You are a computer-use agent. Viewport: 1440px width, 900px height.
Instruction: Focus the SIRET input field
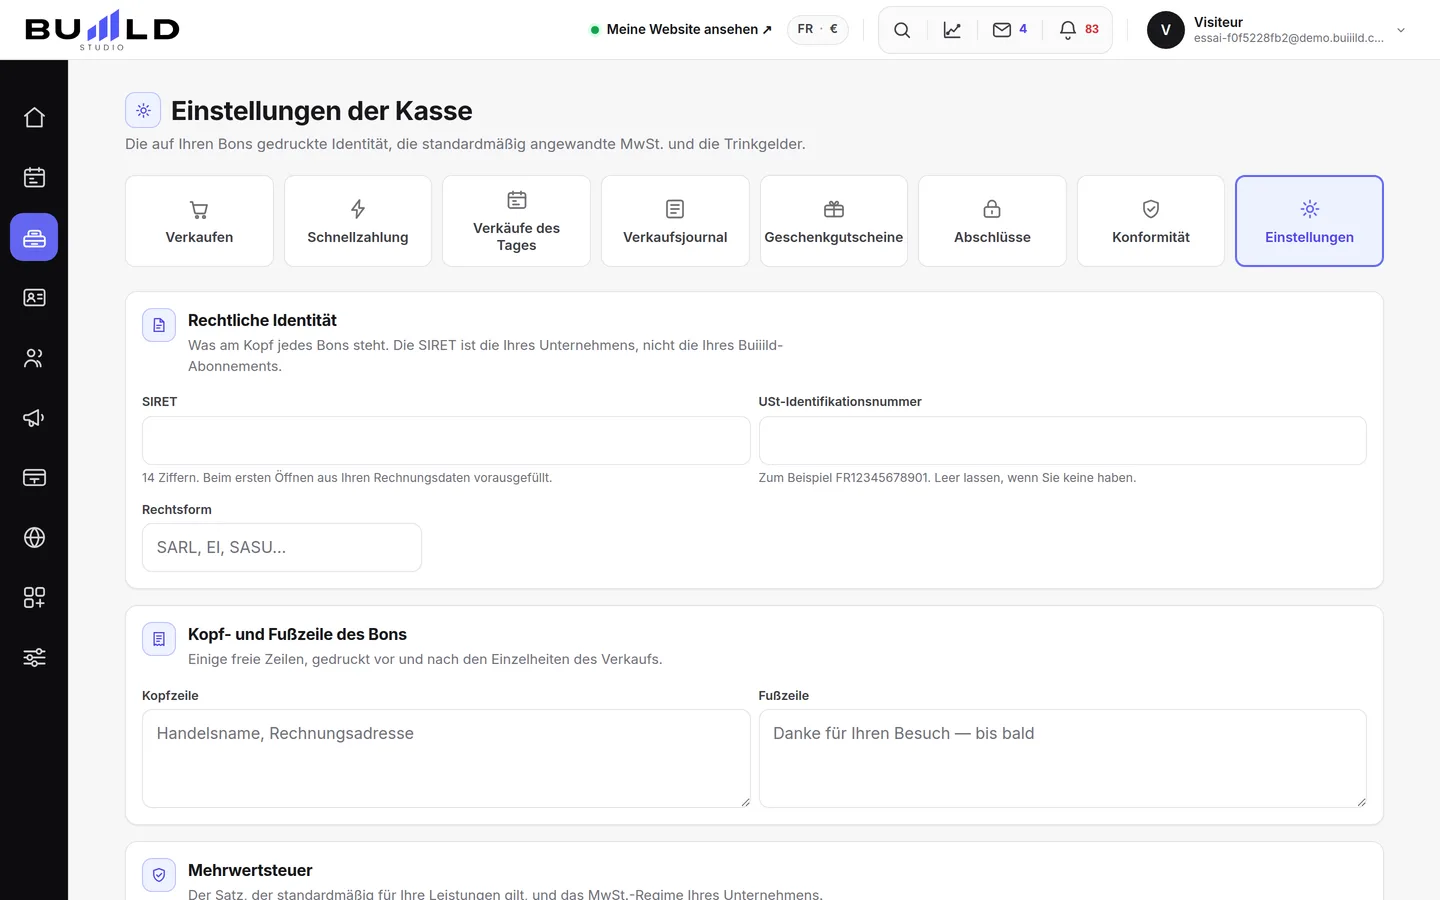pos(446,440)
